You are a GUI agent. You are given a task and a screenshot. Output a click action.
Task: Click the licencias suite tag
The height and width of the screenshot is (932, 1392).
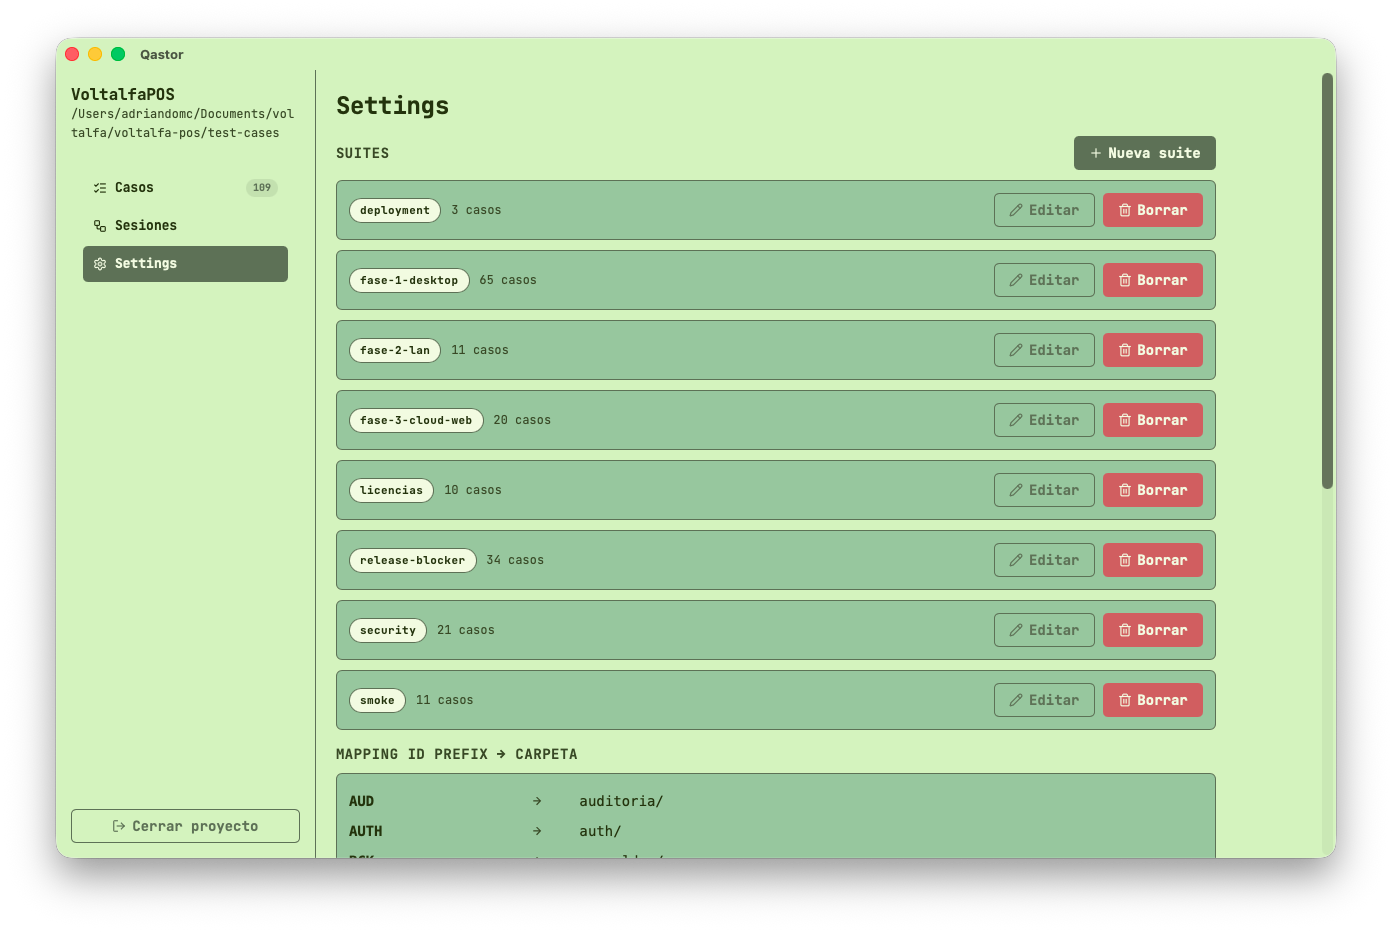point(391,490)
